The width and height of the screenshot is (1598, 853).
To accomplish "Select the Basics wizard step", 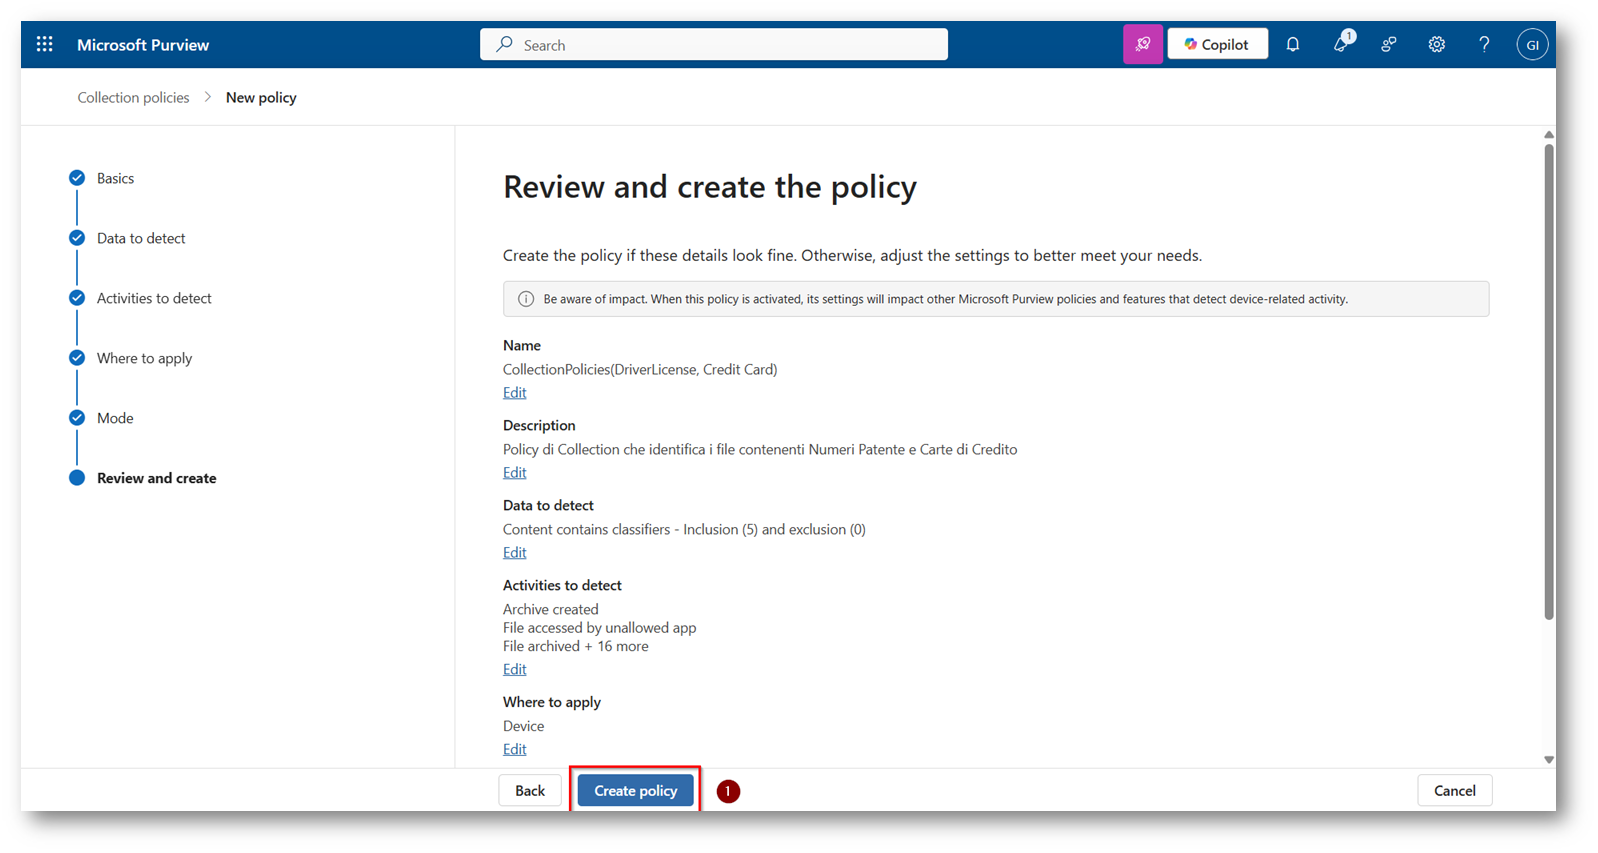I will [x=115, y=178].
